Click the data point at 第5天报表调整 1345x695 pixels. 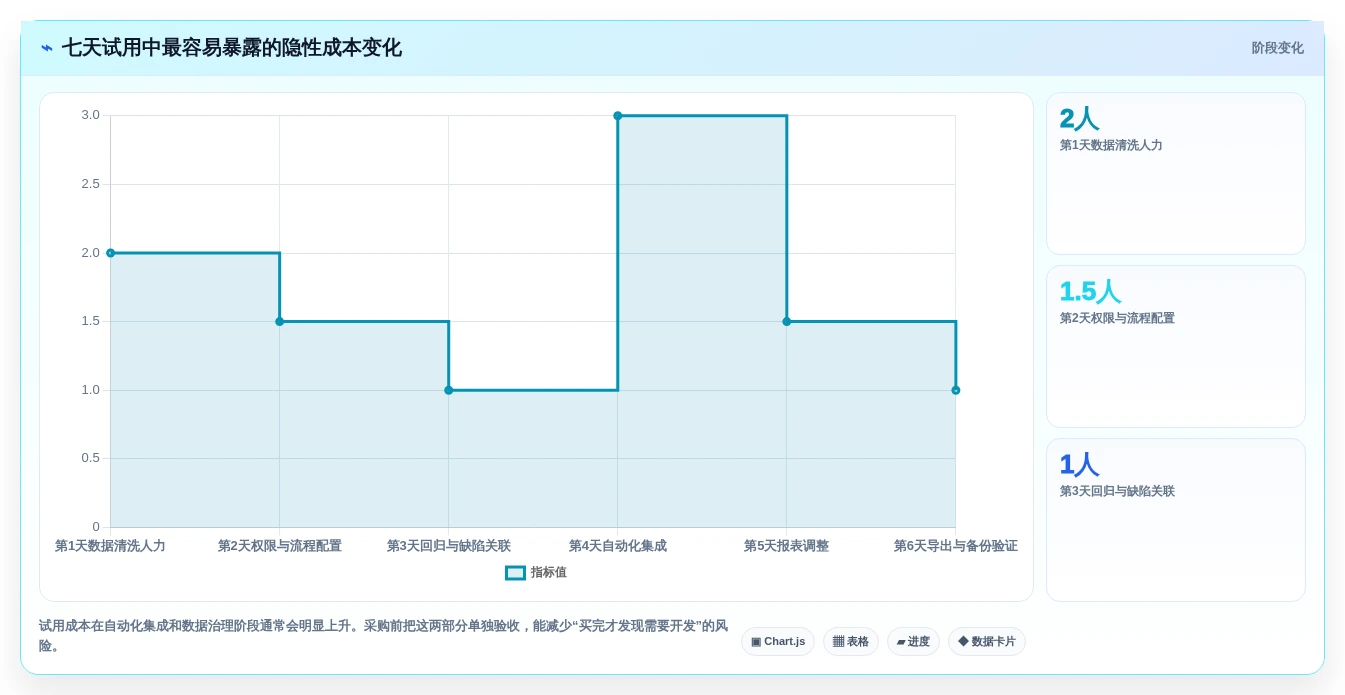pos(786,321)
